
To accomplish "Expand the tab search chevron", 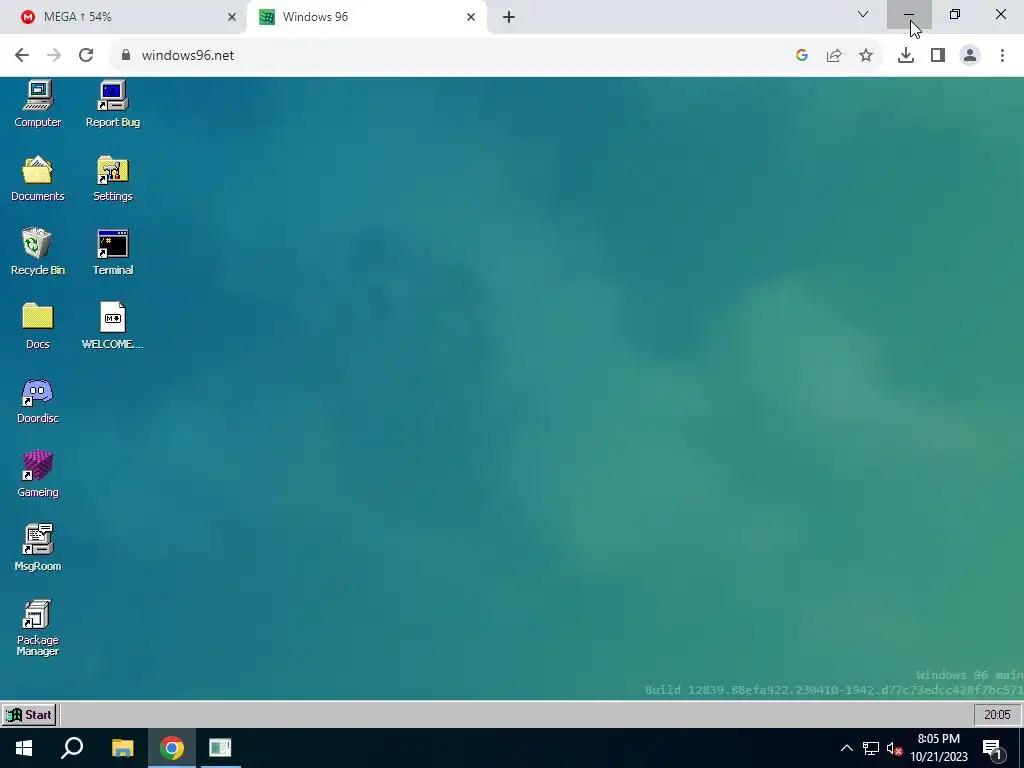I will [x=863, y=14].
